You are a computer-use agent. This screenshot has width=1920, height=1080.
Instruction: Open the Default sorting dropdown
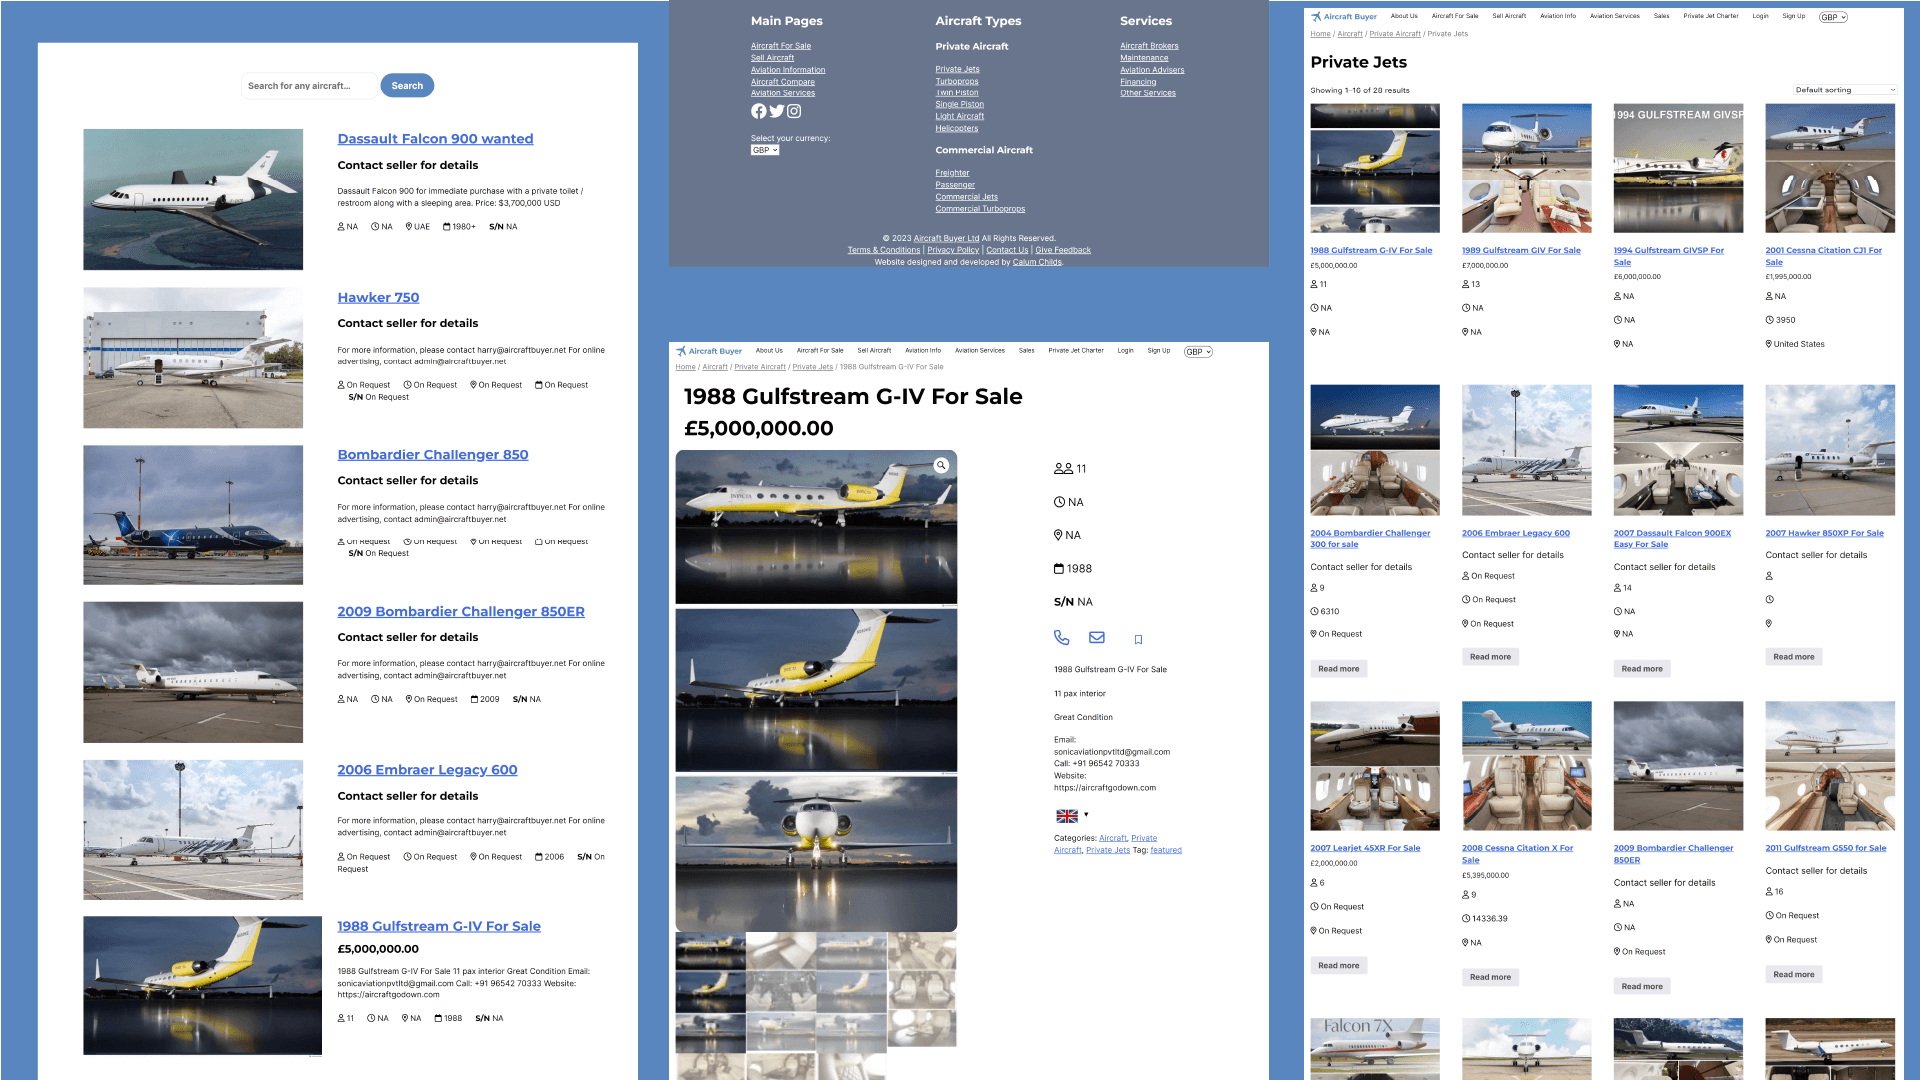pos(1844,90)
